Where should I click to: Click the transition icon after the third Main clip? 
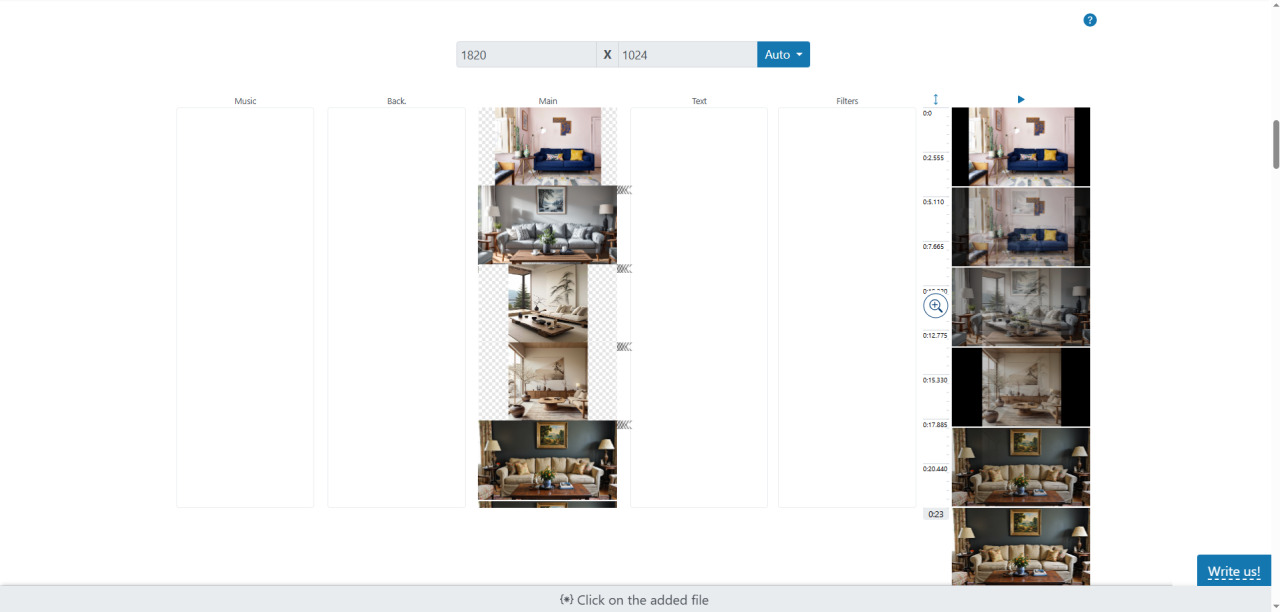pos(624,347)
